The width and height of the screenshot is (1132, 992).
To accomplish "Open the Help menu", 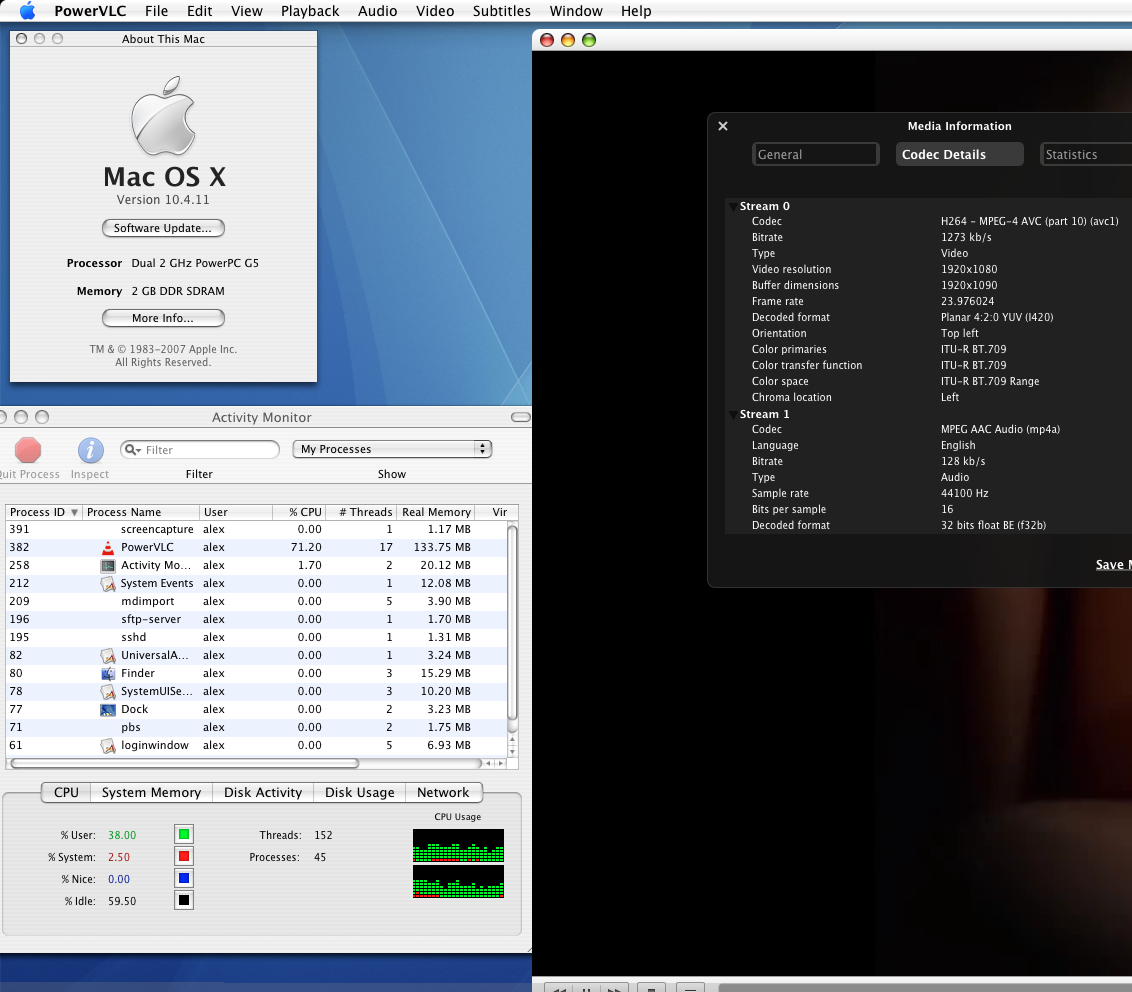I will [x=636, y=11].
